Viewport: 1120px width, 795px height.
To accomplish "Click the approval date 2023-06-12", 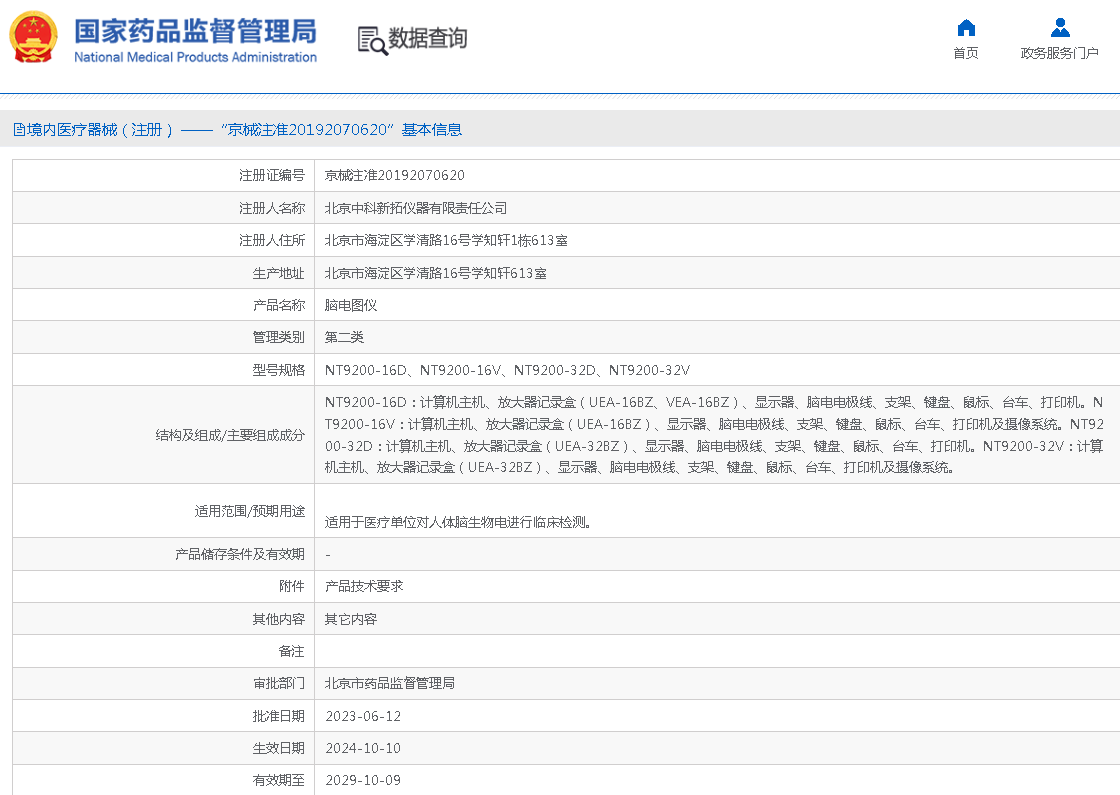I will tap(363, 716).
